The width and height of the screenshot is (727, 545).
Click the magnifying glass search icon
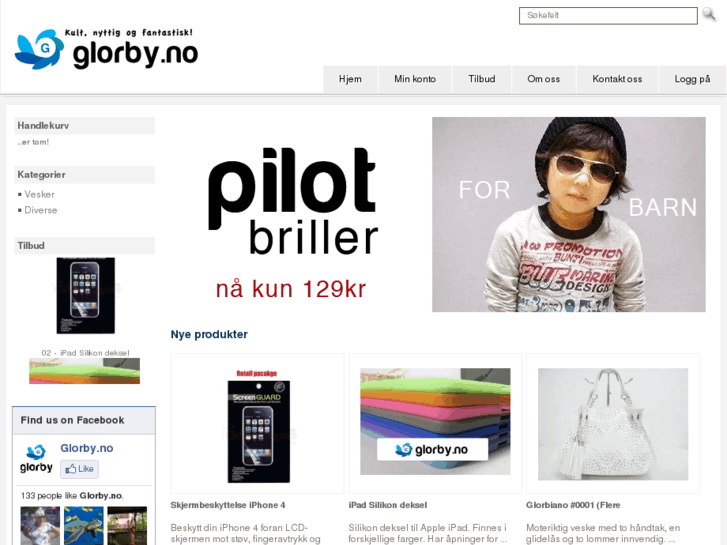click(709, 14)
